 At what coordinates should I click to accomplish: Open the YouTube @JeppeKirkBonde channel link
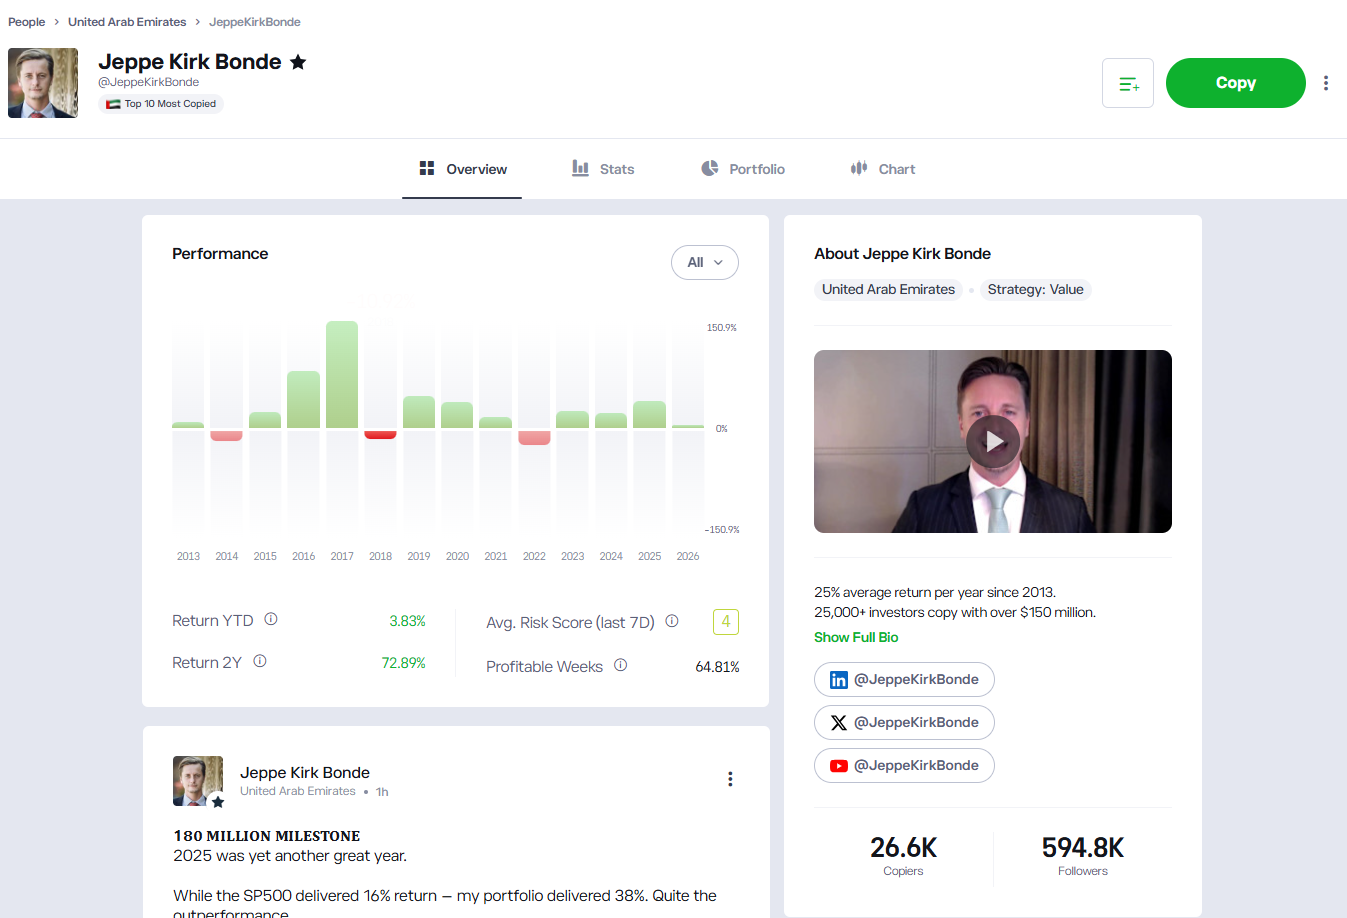(x=904, y=766)
